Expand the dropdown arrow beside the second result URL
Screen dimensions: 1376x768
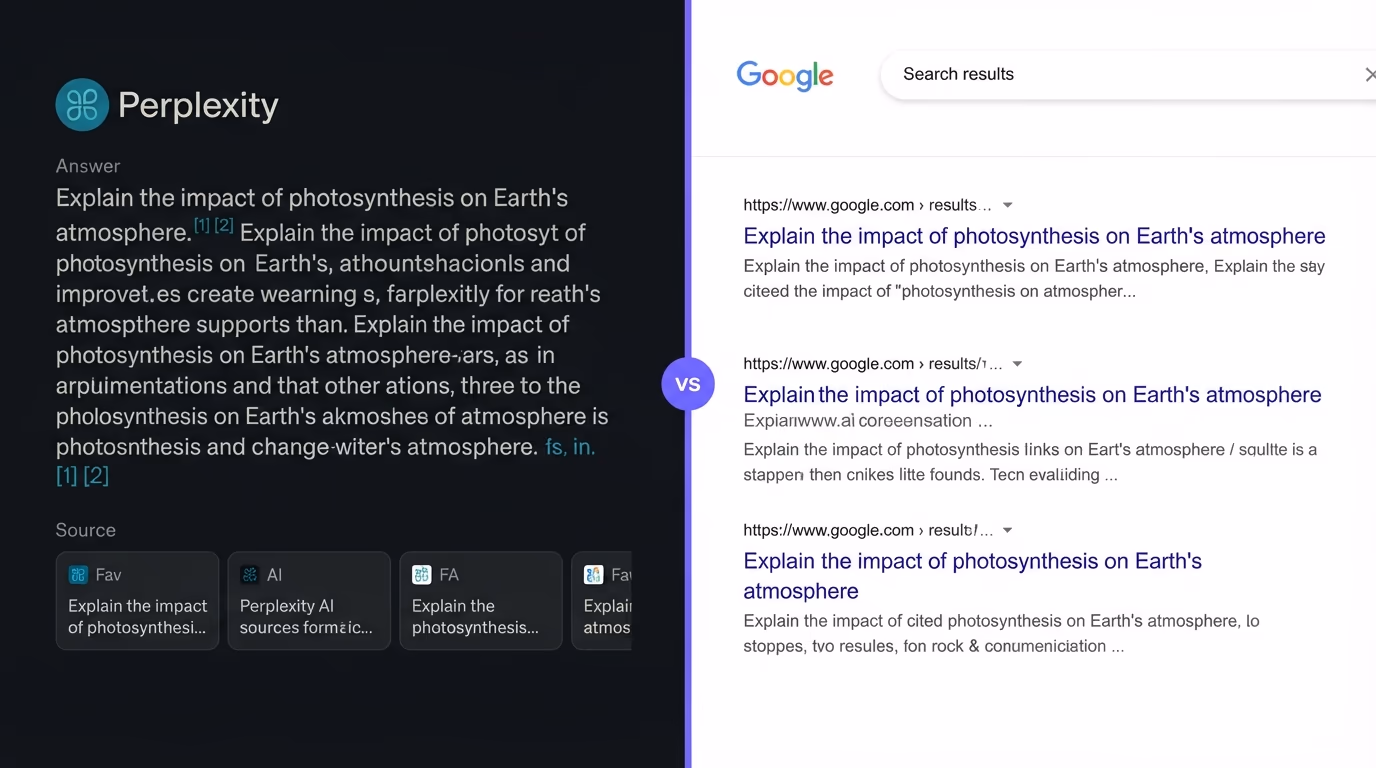point(1018,364)
